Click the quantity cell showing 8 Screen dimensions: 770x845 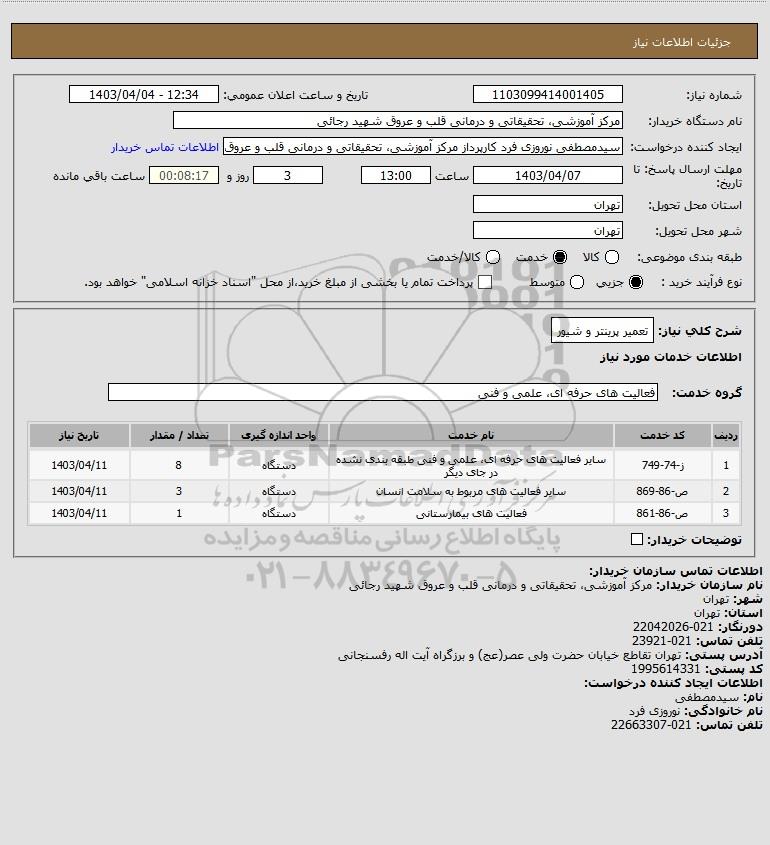point(179,465)
